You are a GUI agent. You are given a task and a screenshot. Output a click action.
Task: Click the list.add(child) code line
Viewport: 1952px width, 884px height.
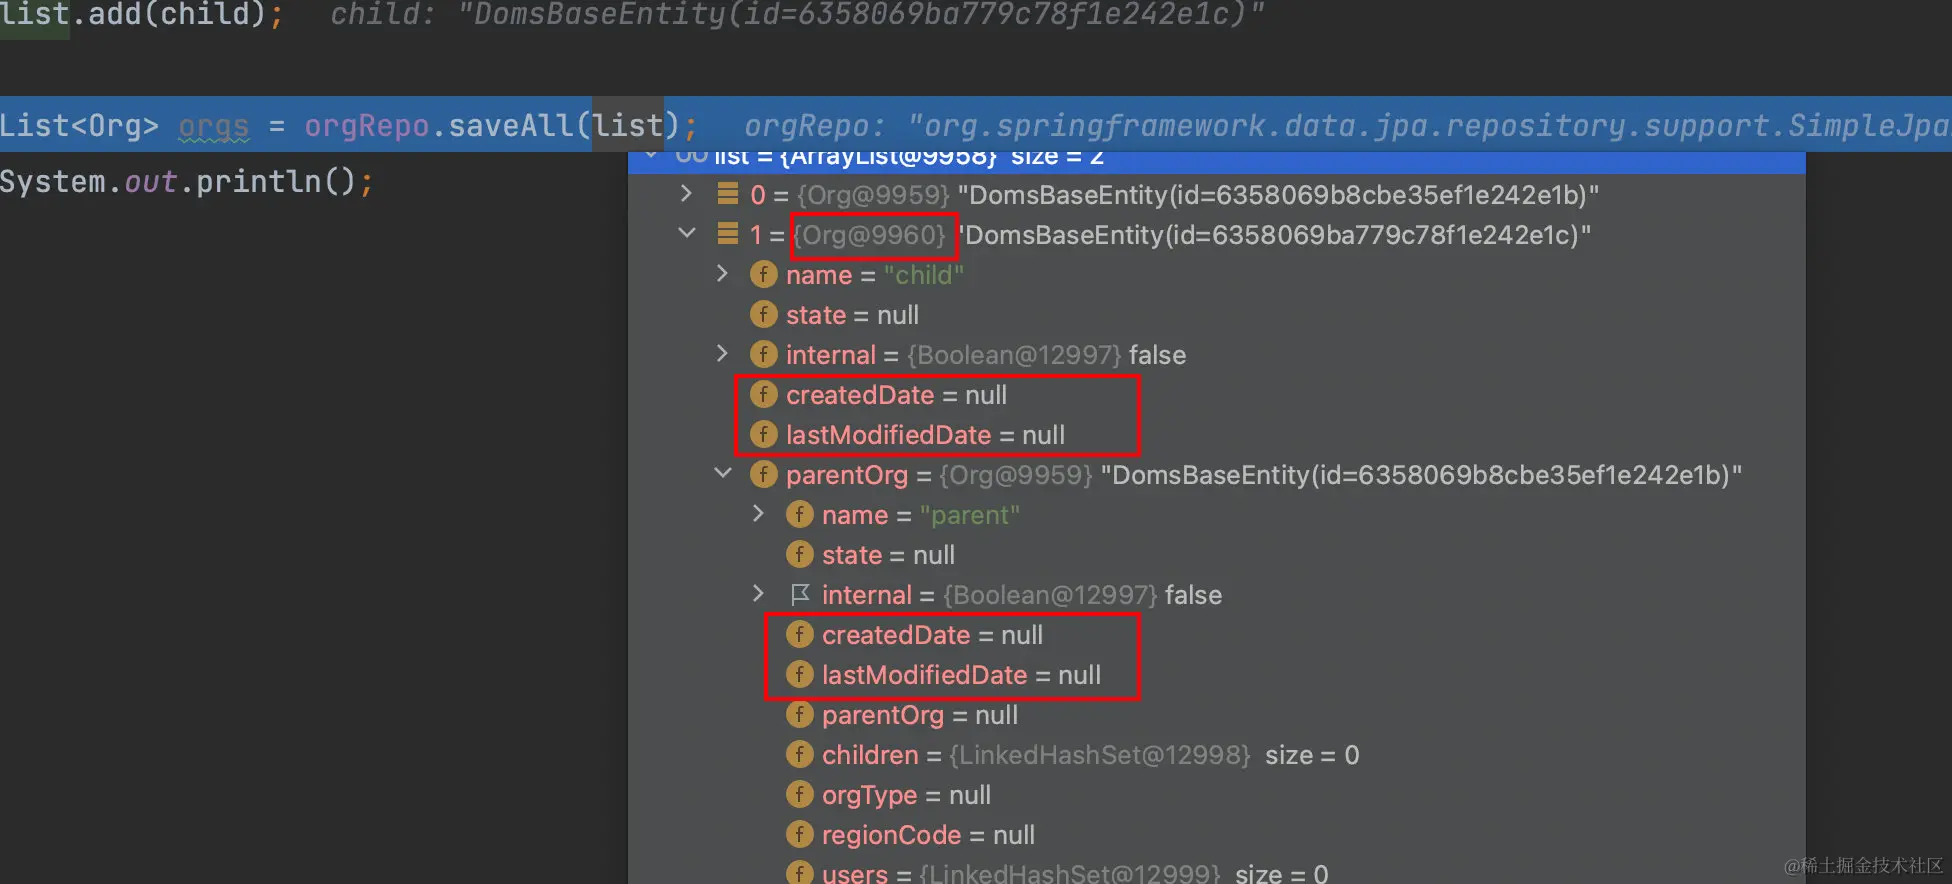coord(141,15)
